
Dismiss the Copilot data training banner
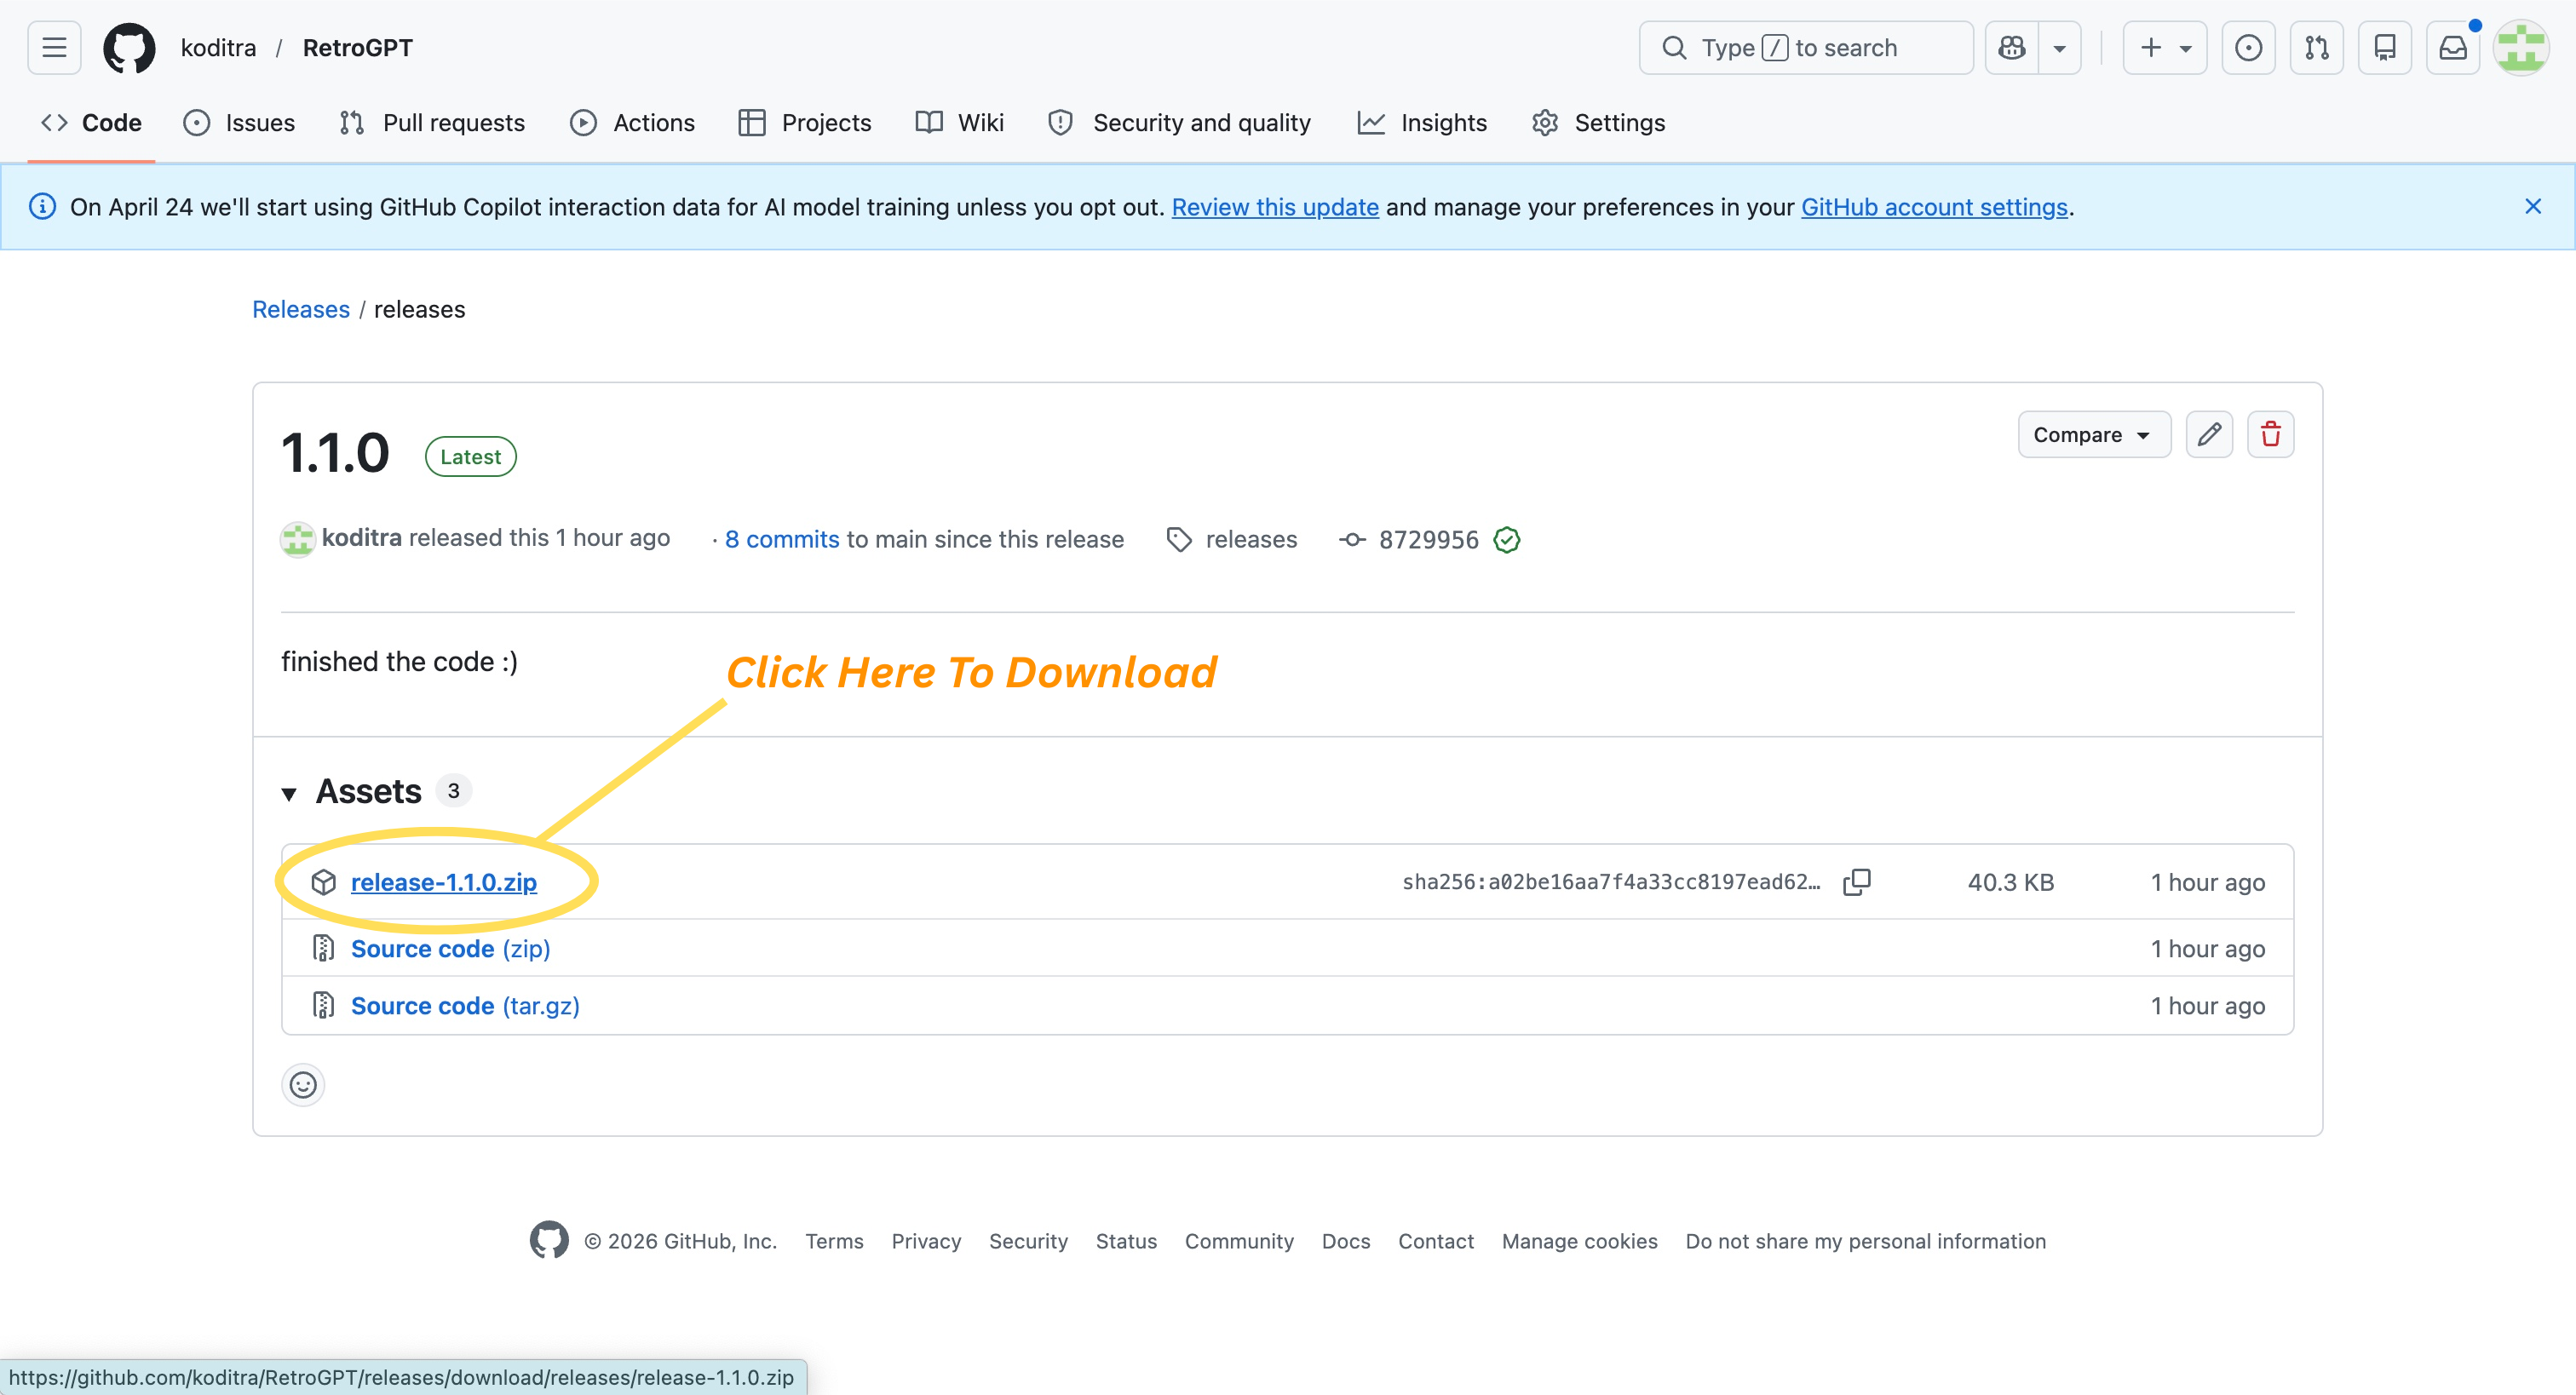pyautogui.click(x=2532, y=207)
